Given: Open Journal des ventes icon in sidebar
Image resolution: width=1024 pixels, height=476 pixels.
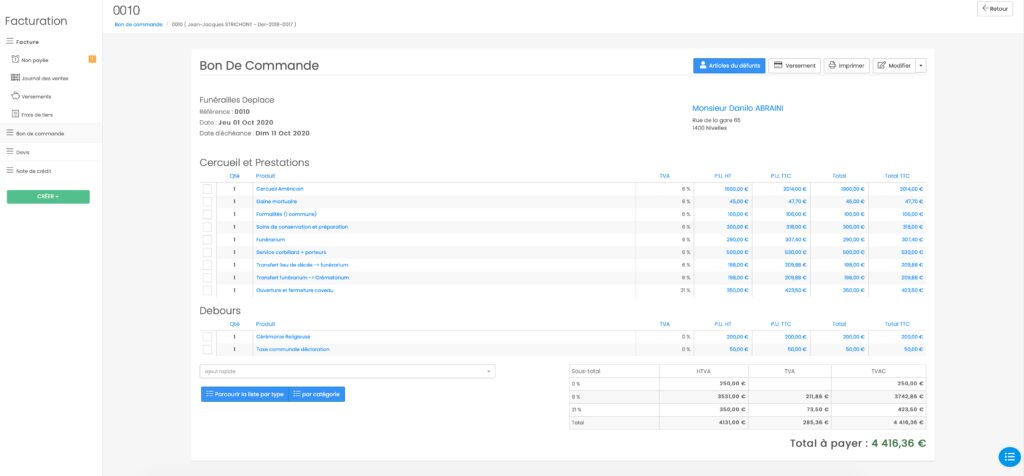Looking at the screenshot, I should point(16,78).
